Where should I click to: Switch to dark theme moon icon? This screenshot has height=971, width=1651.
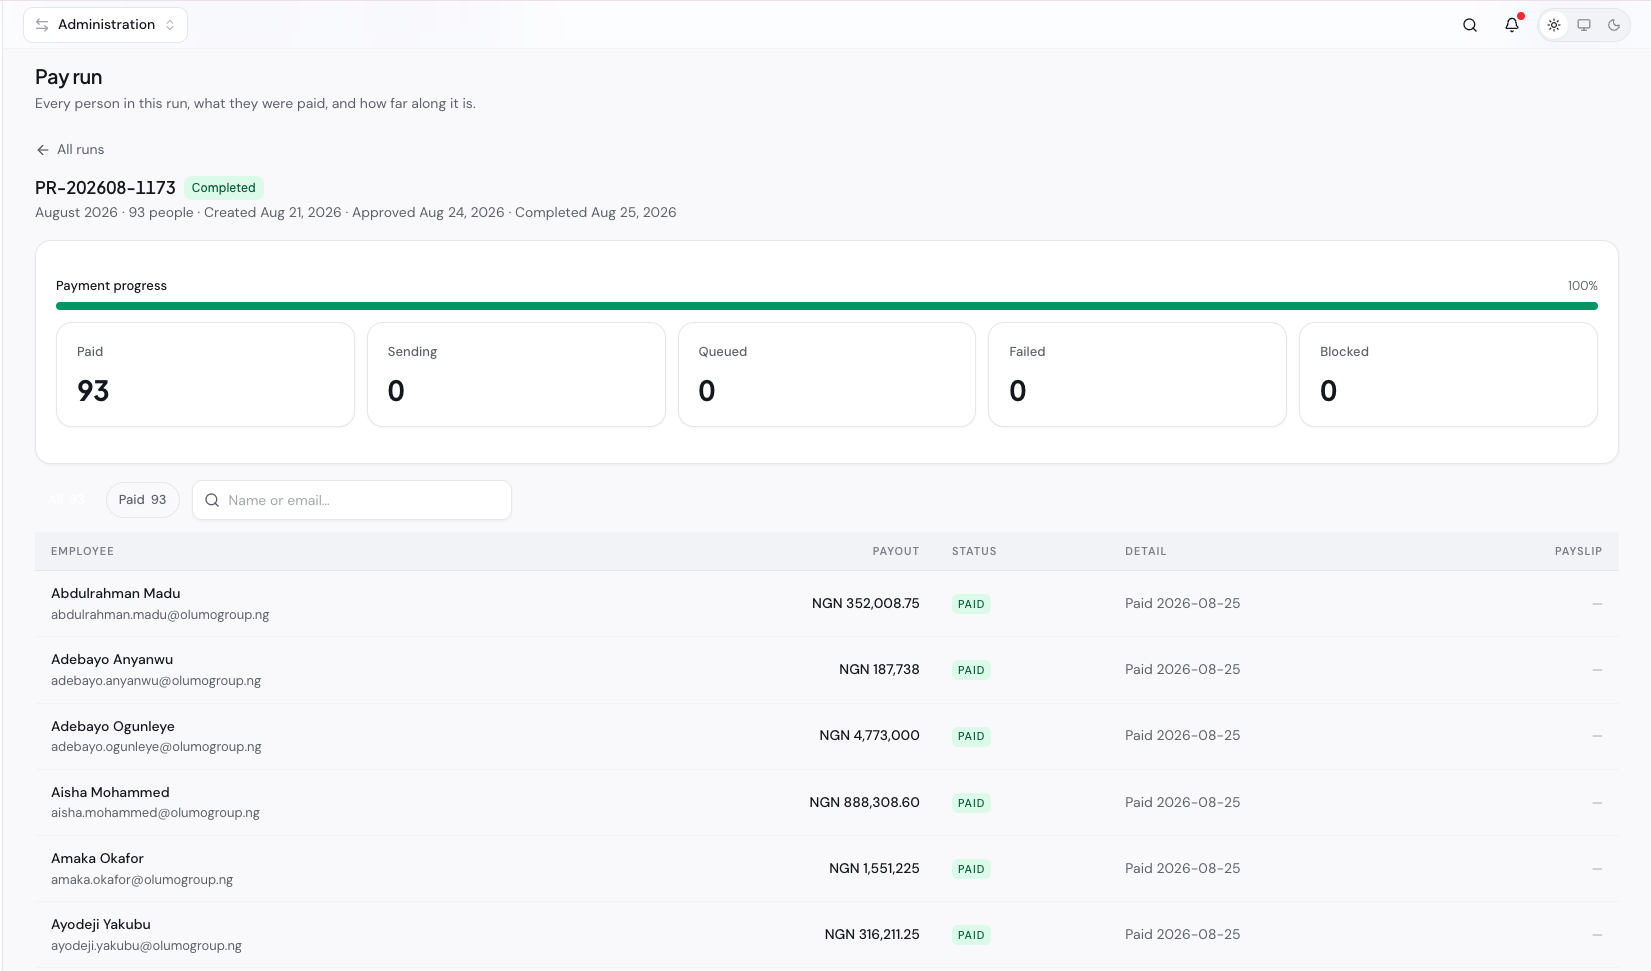pyautogui.click(x=1614, y=25)
